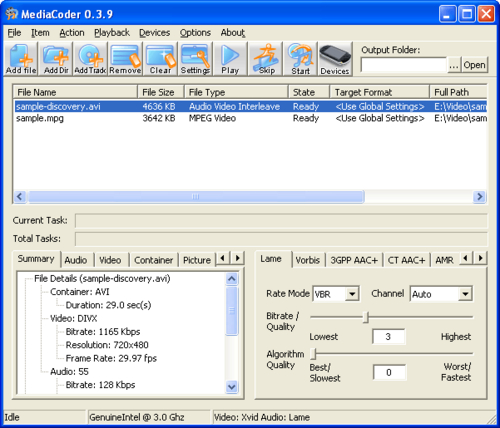Click the State column header
The image size is (500, 428).
point(309,92)
